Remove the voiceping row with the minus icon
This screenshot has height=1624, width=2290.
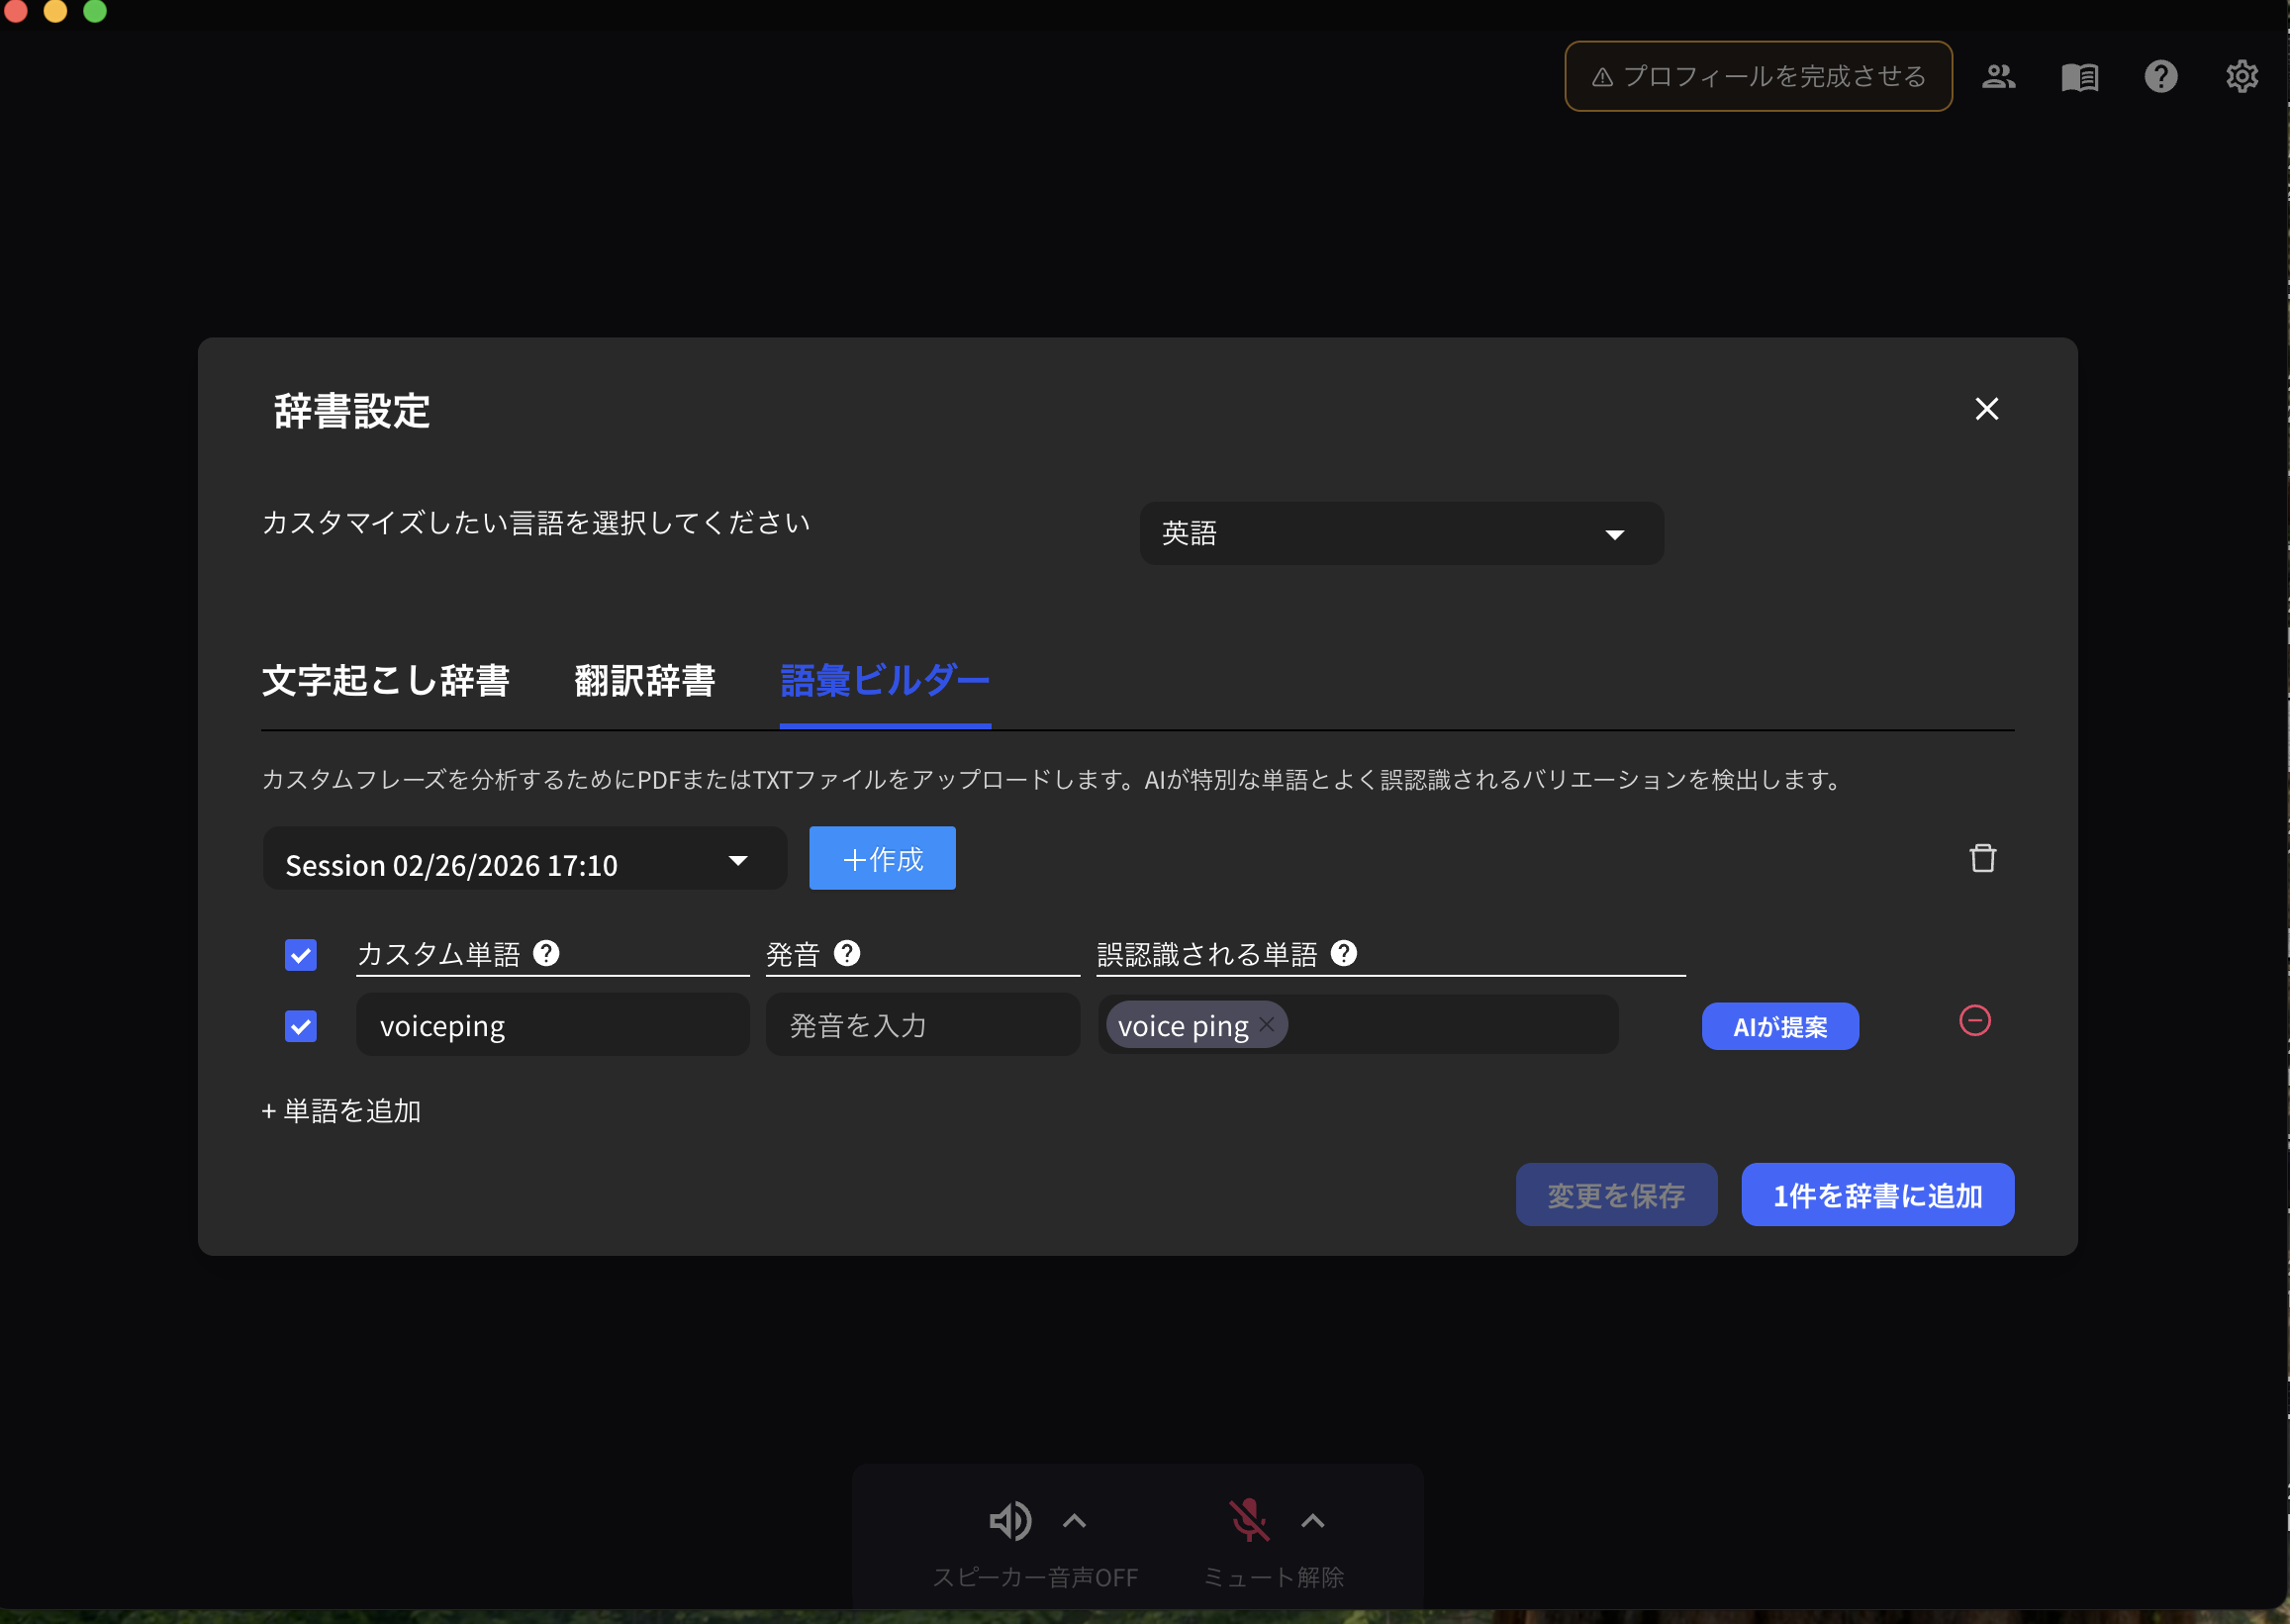coord(1974,1021)
